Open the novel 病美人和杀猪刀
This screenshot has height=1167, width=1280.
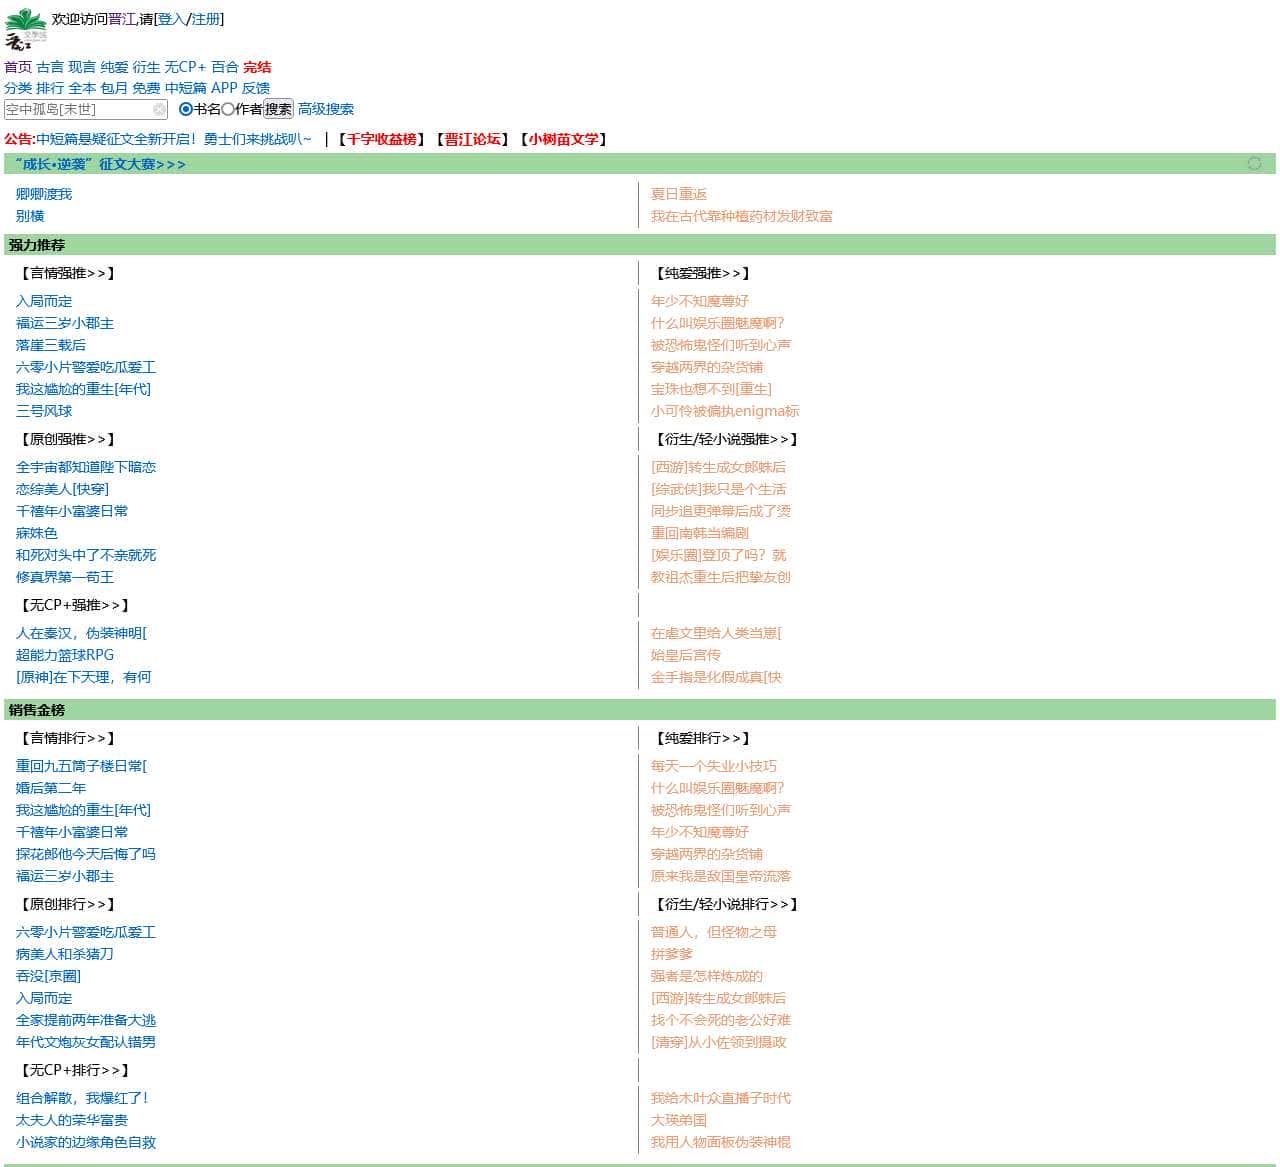[65, 954]
